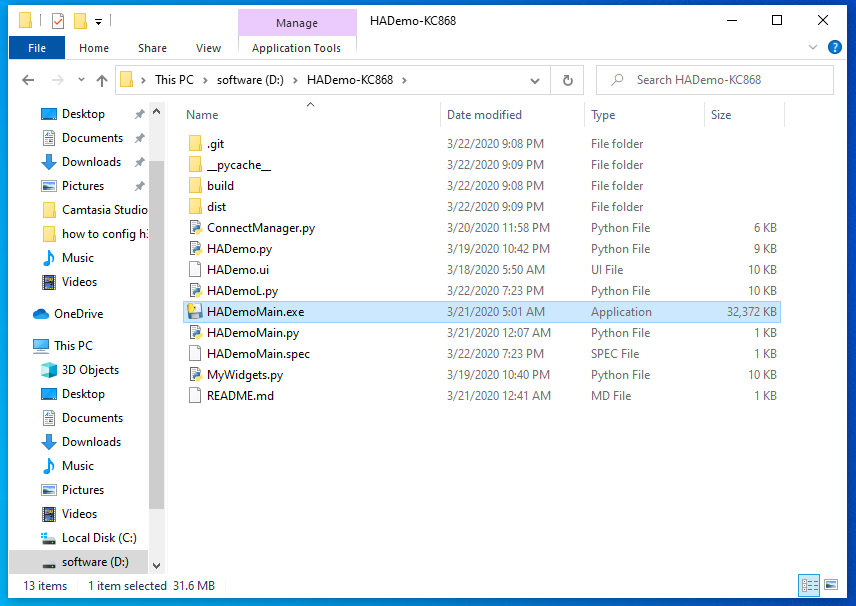Open the File menu tab
The height and width of the screenshot is (606, 856).
(37, 48)
